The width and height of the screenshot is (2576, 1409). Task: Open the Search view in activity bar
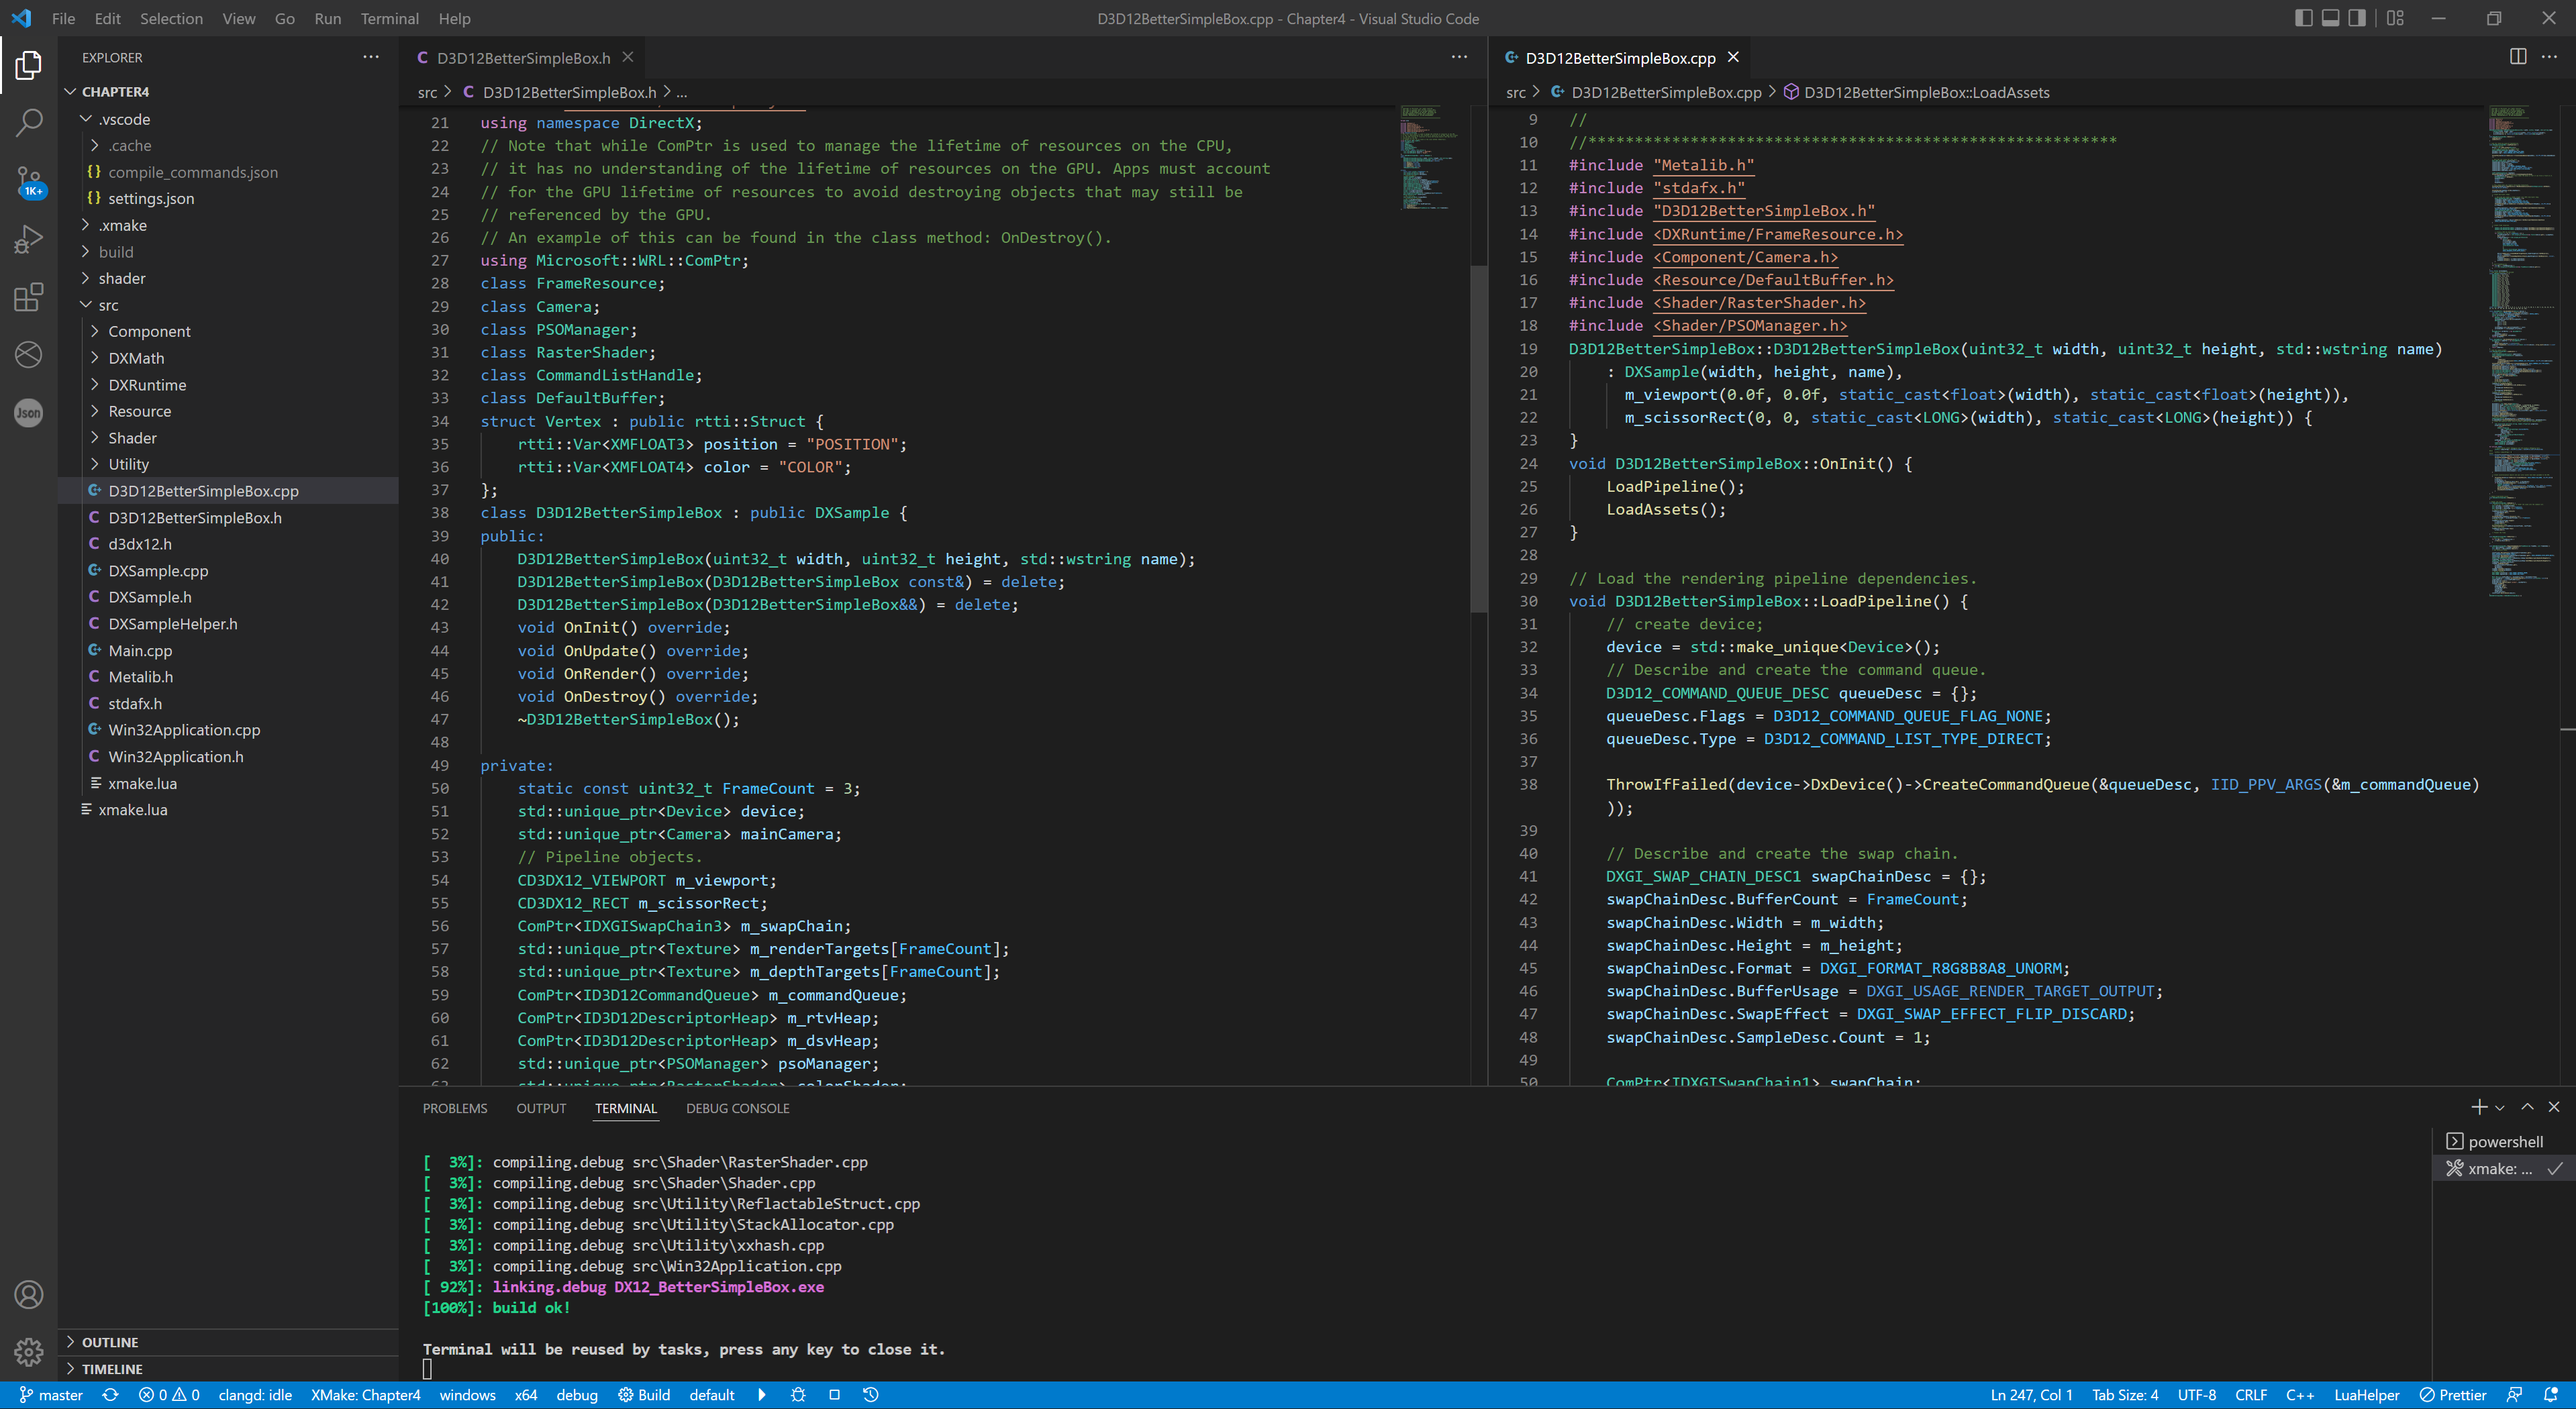click(28, 123)
